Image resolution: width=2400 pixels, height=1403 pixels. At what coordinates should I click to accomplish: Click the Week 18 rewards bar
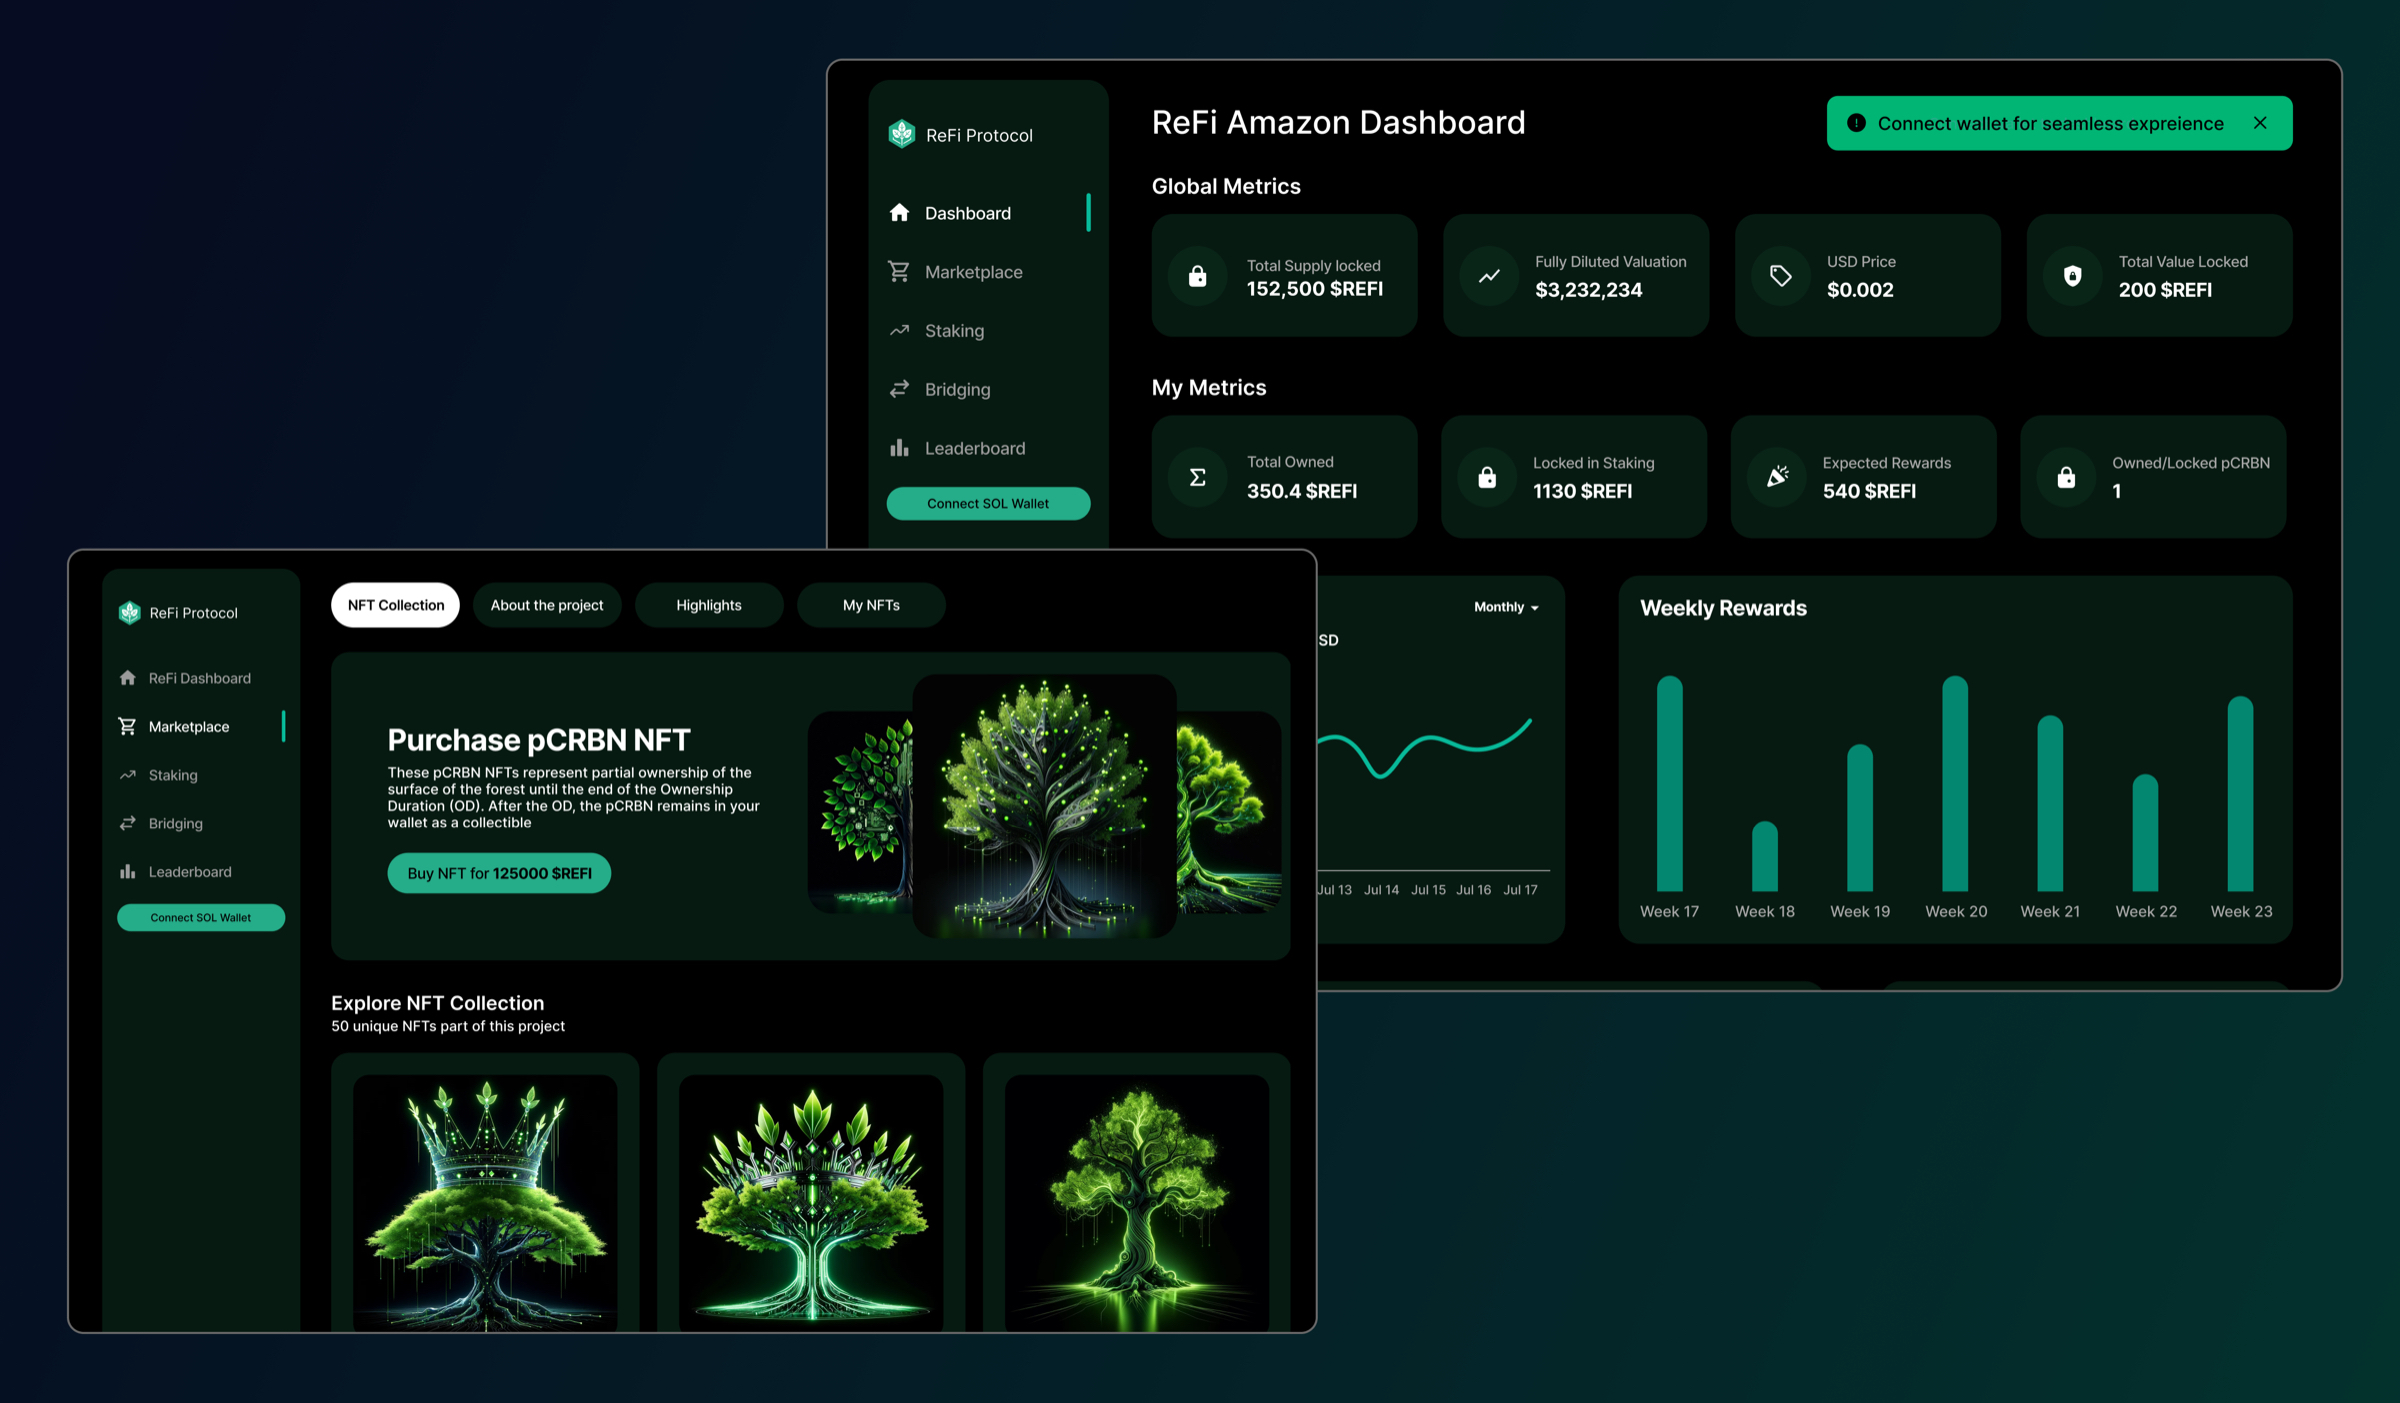click(x=1764, y=857)
